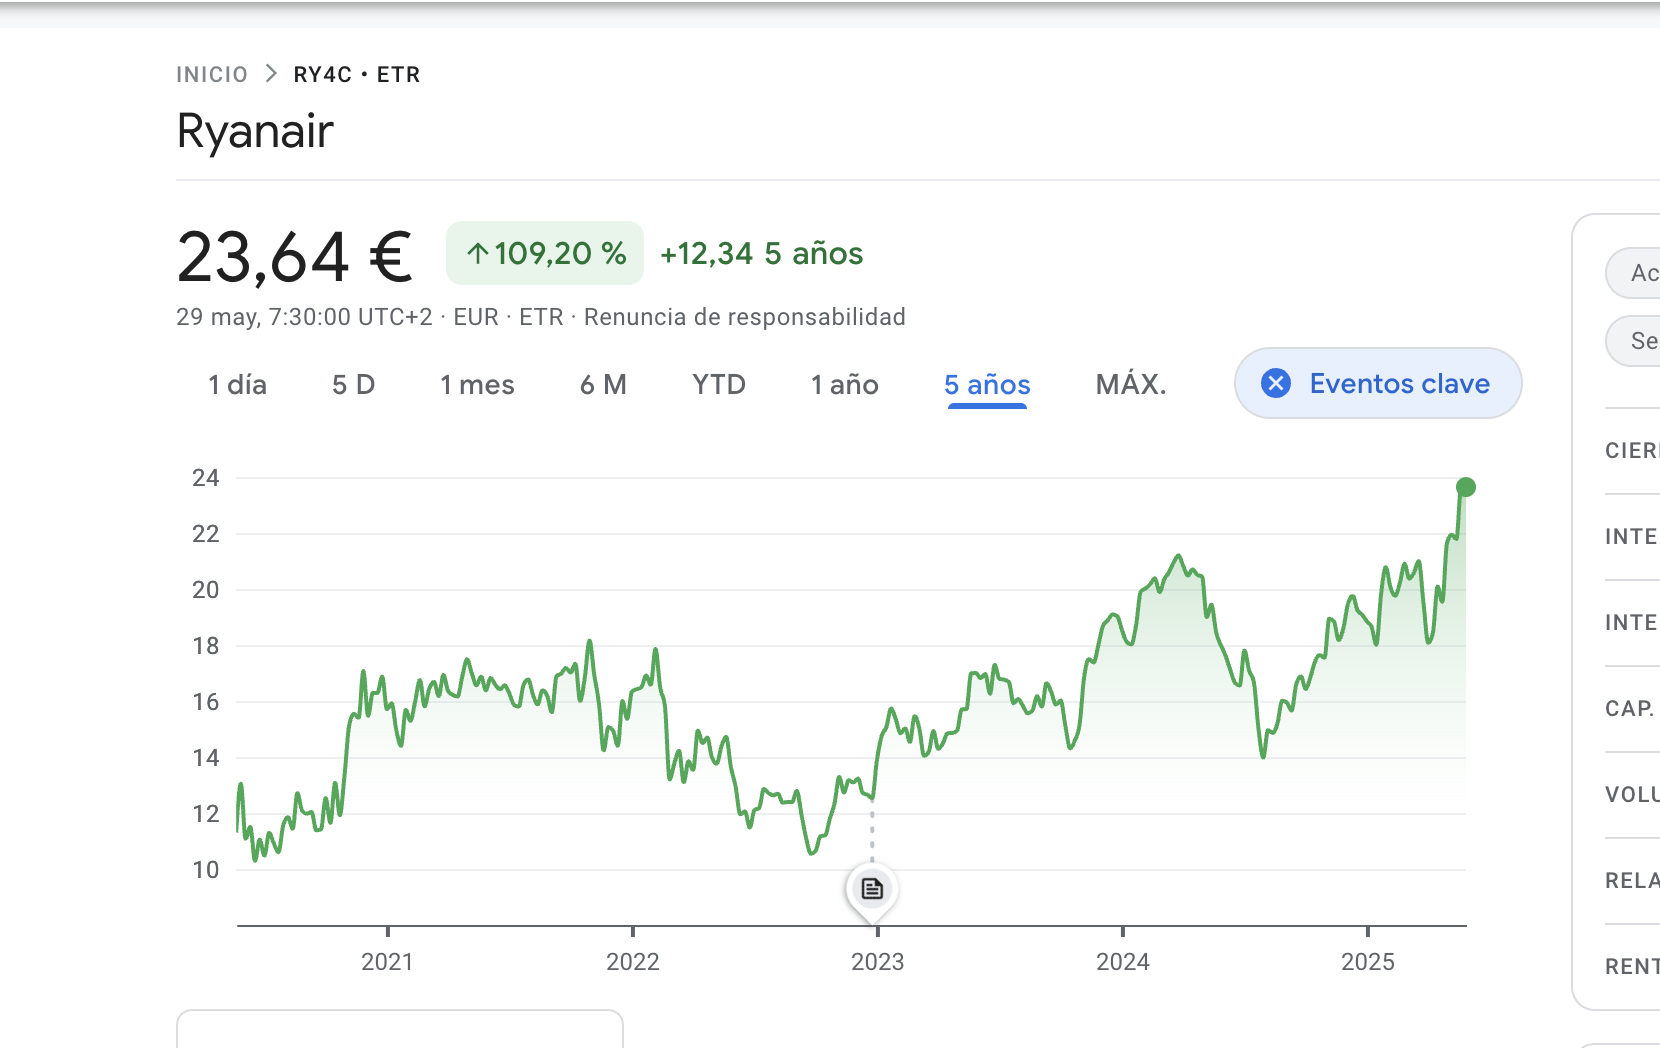Click the 109,20 % change badge

[545, 253]
